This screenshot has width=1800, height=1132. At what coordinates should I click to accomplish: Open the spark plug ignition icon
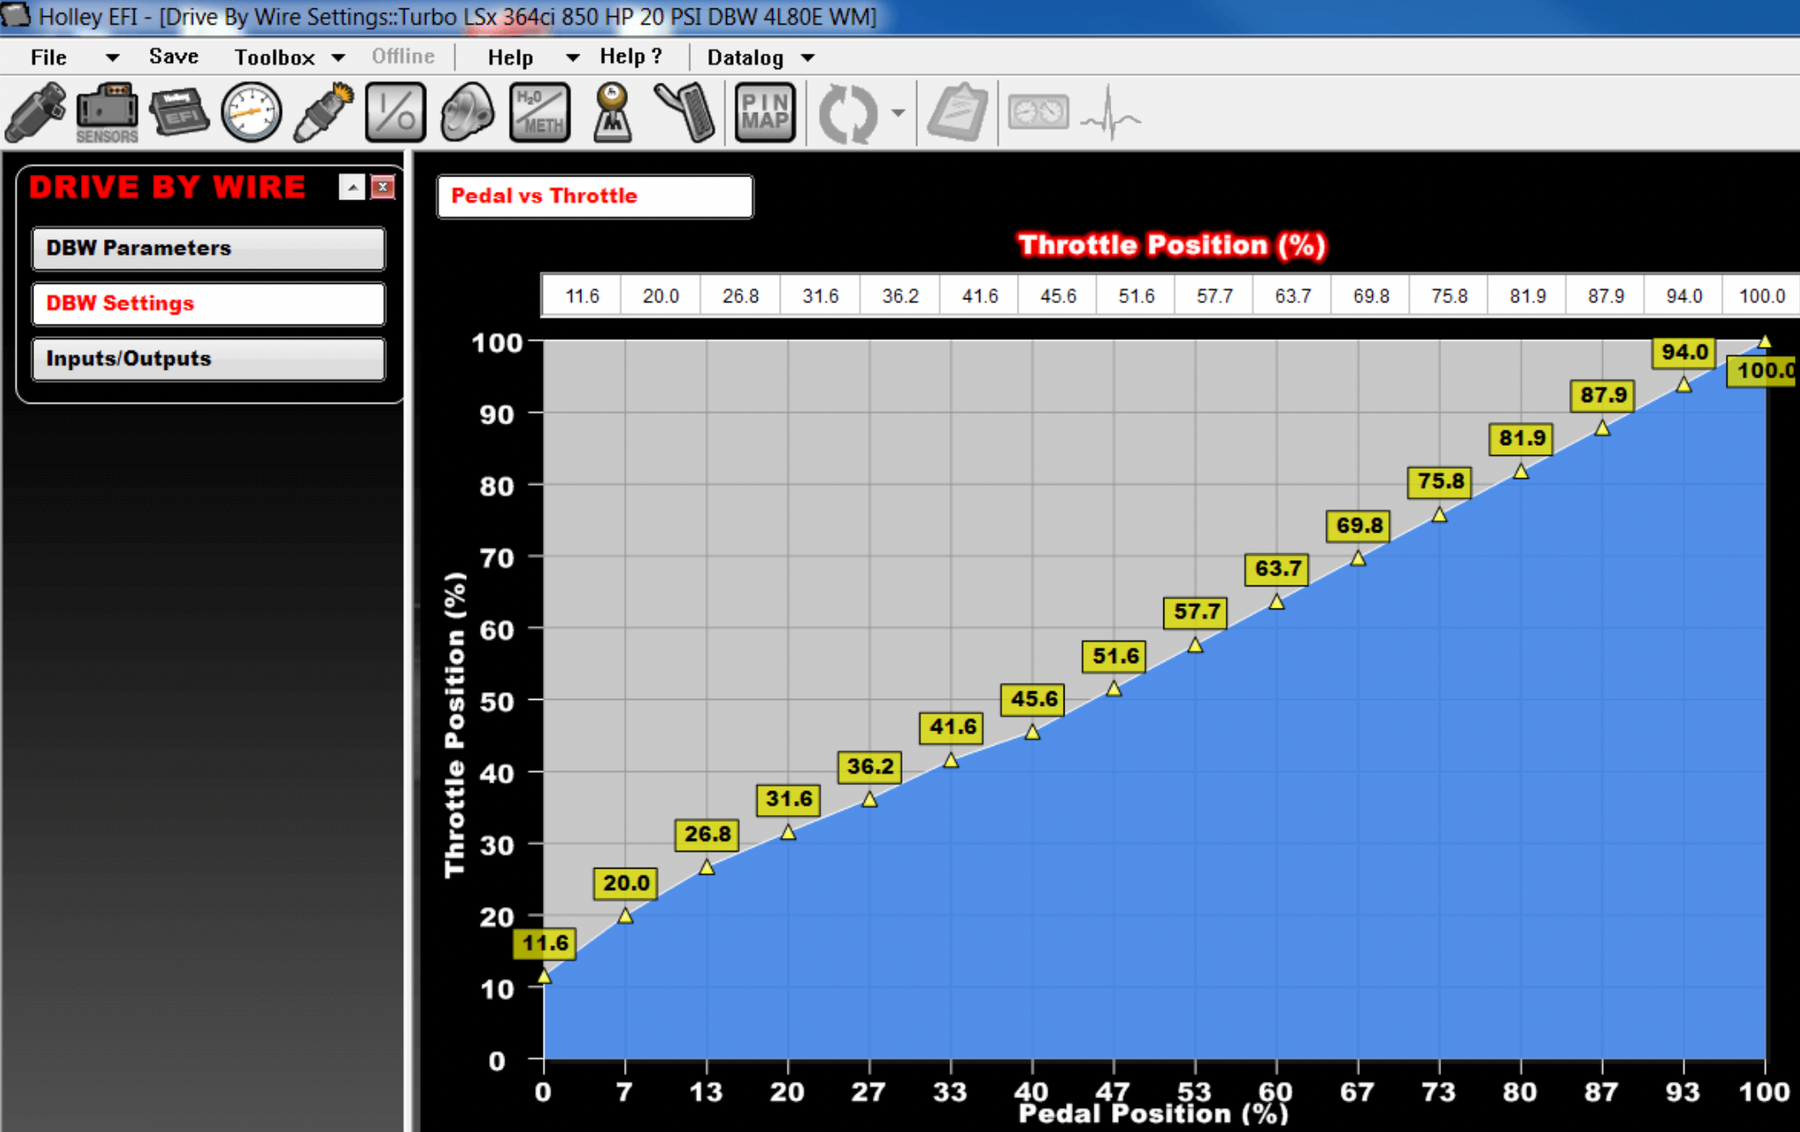pyautogui.click(x=323, y=112)
